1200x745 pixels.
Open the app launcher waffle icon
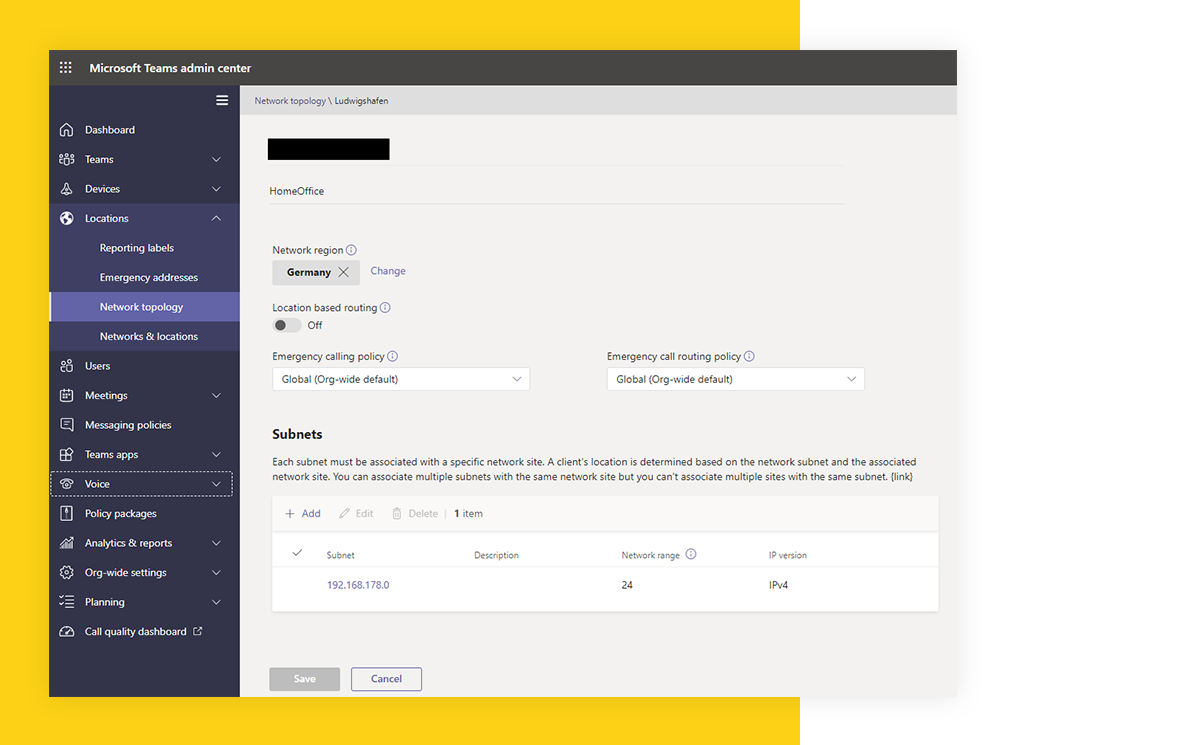[x=66, y=68]
